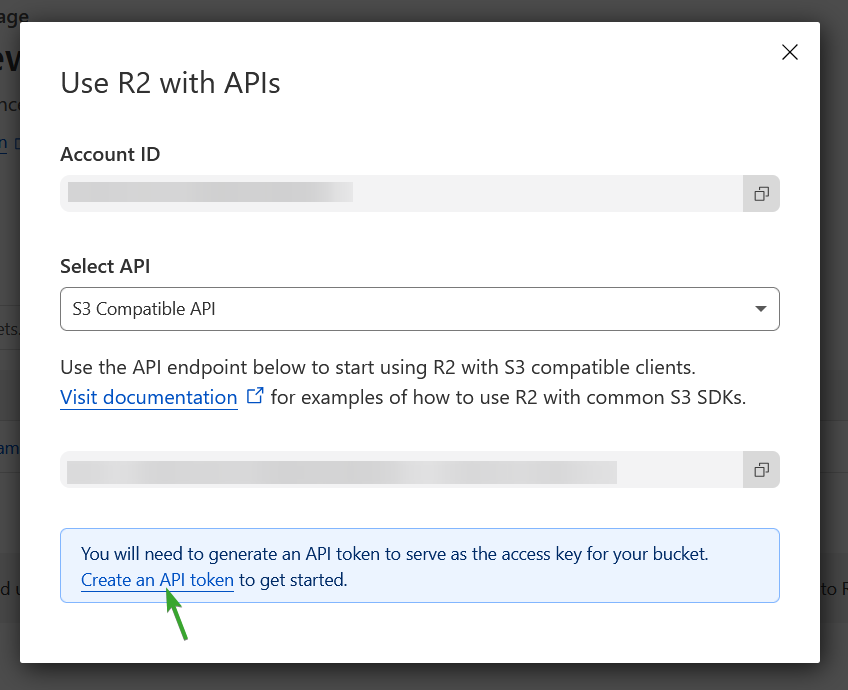Image resolution: width=848 pixels, height=690 pixels.
Task: Click the API token notice text
Action: (x=394, y=554)
